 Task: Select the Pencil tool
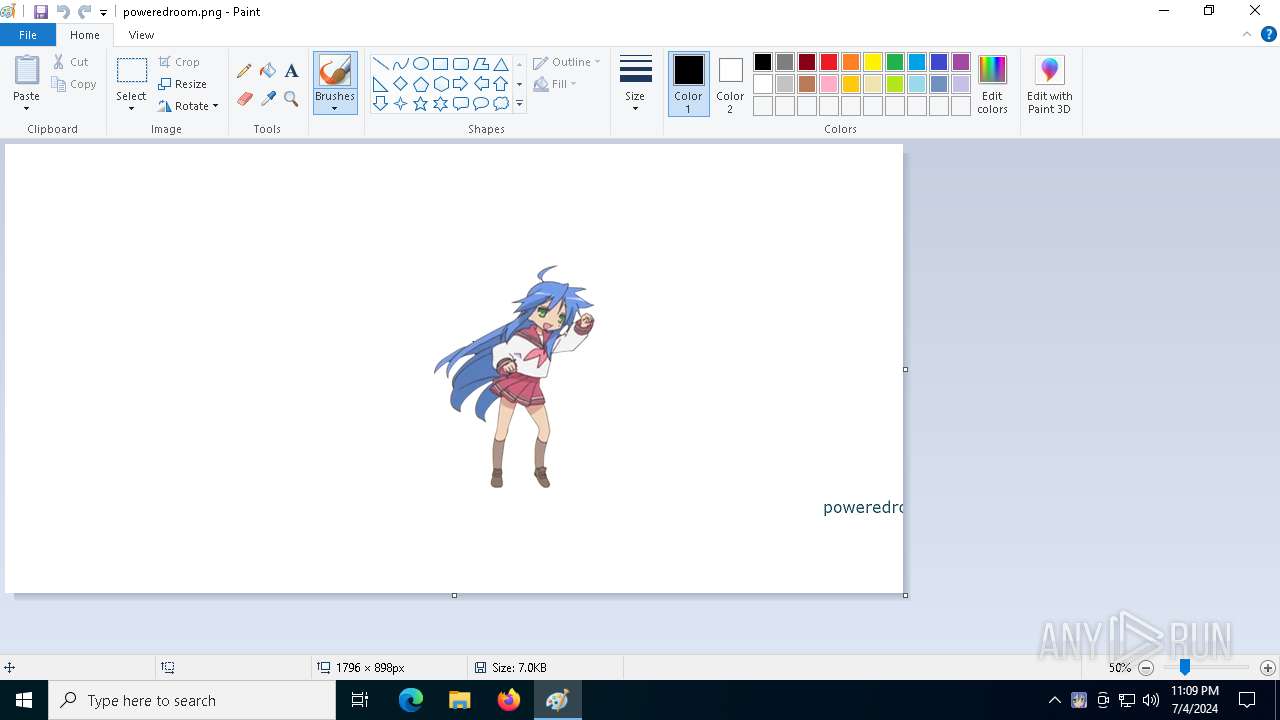(244, 71)
